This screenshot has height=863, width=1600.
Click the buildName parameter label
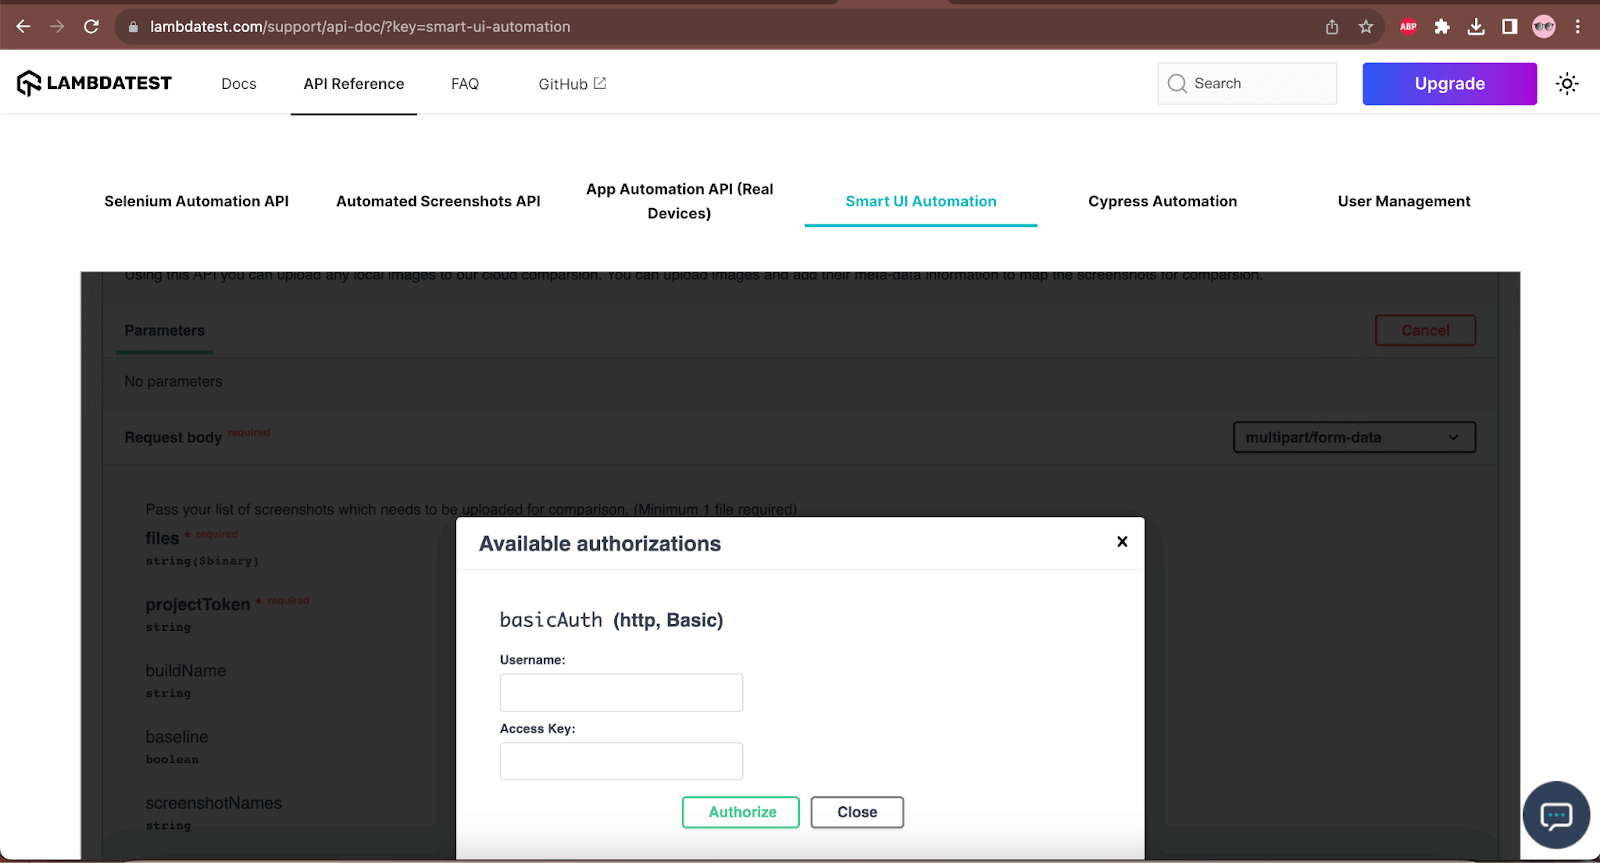[186, 671]
